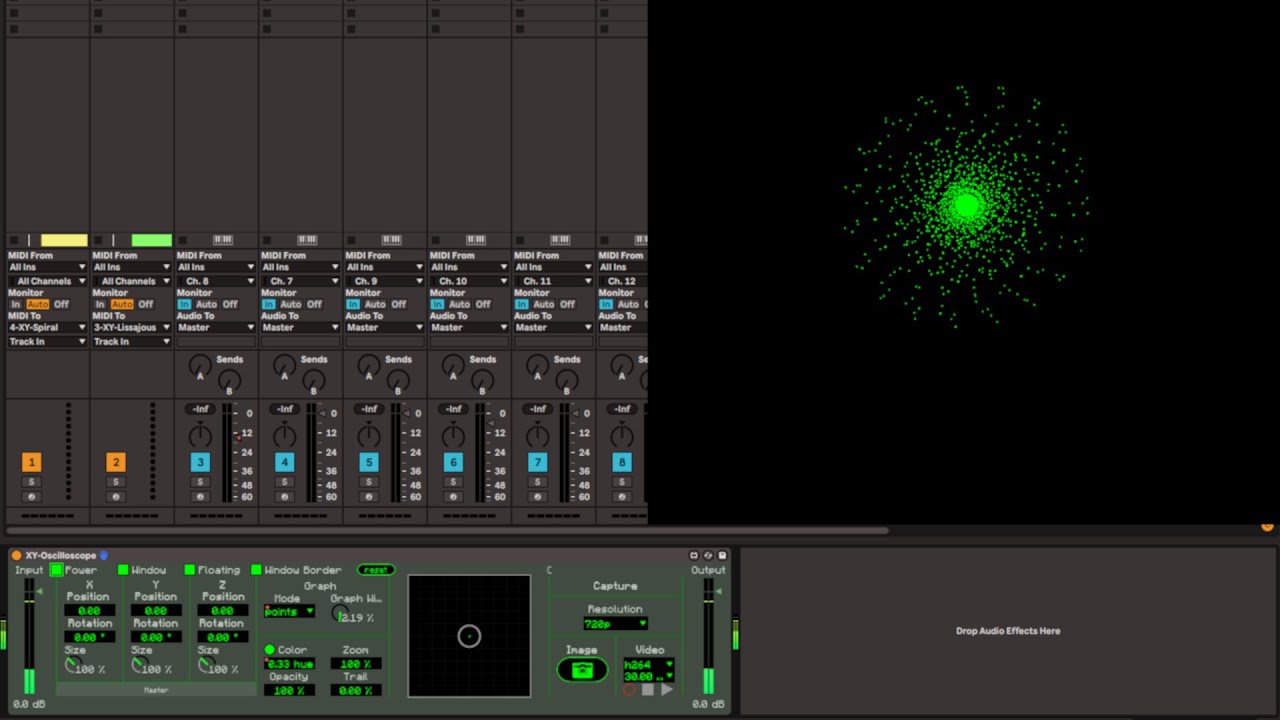Open track 3 channel dropdown showing Ch. 8
The height and width of the screenshot is (720, 1280).
pyautogui.click(x=215, y=281)
